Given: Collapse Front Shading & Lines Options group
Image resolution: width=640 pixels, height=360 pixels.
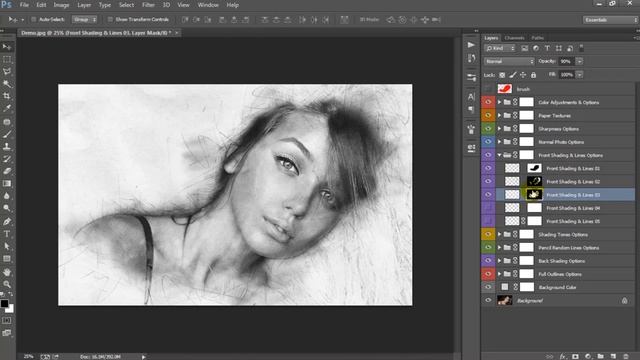Looking at the screenshot, I should (x=499, y=155).
